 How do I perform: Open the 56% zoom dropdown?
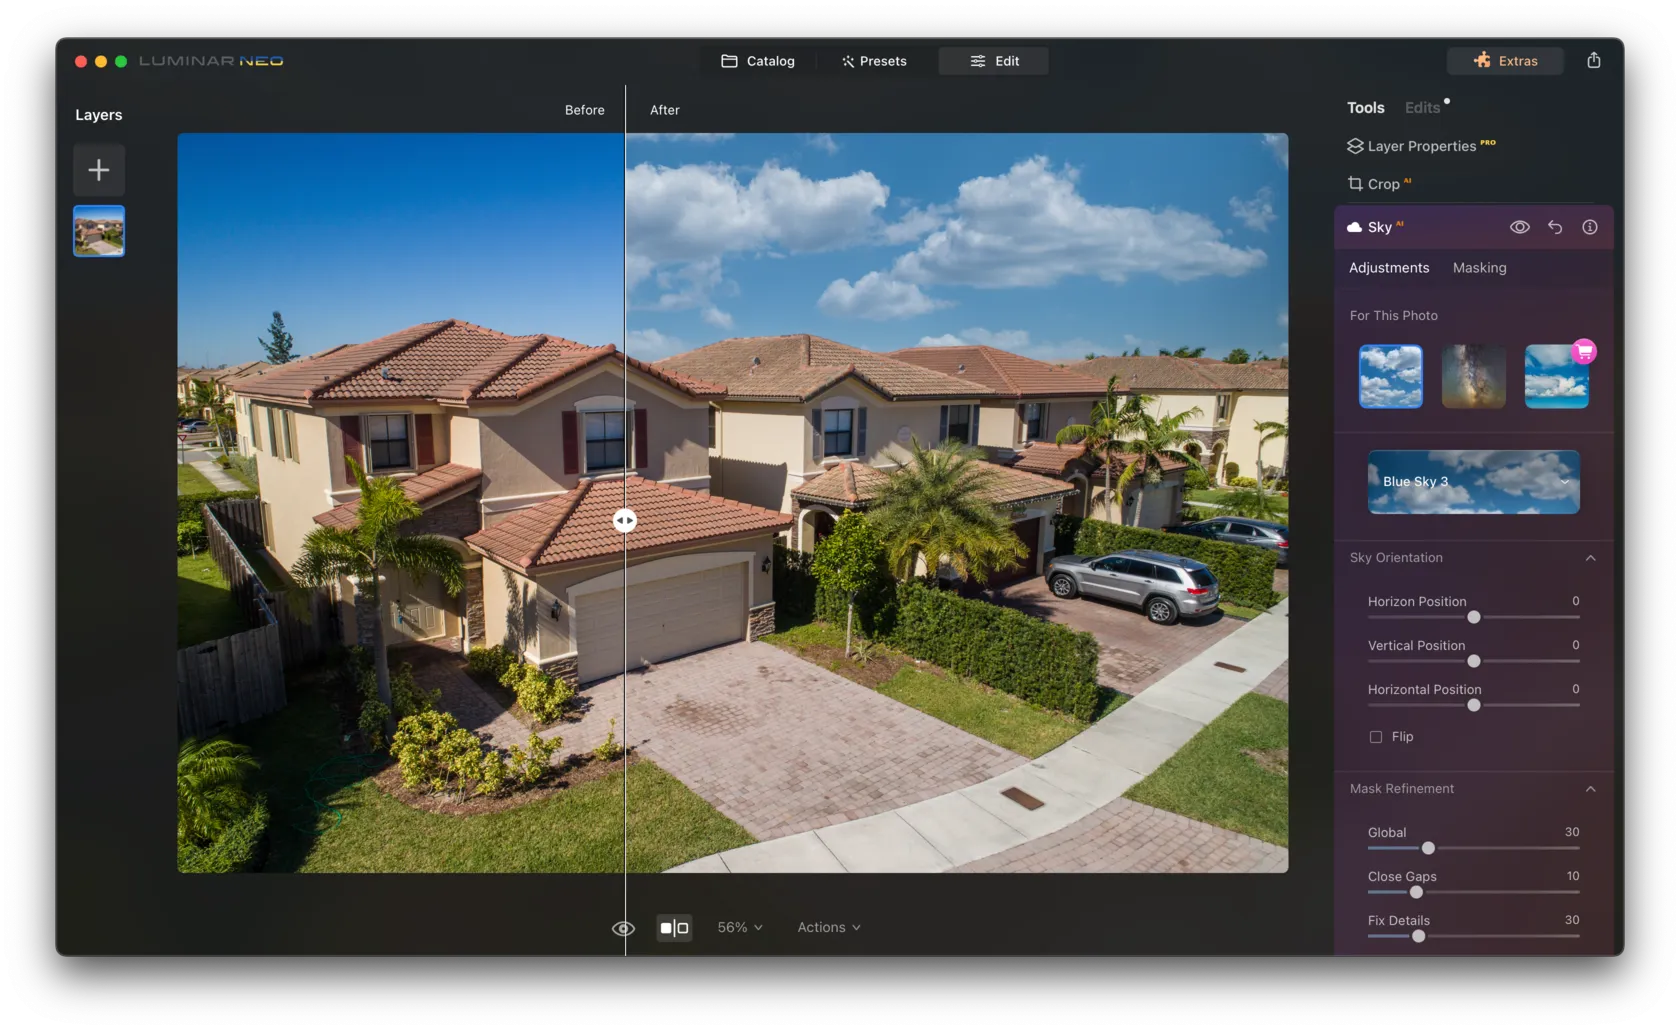coord(739,928)
